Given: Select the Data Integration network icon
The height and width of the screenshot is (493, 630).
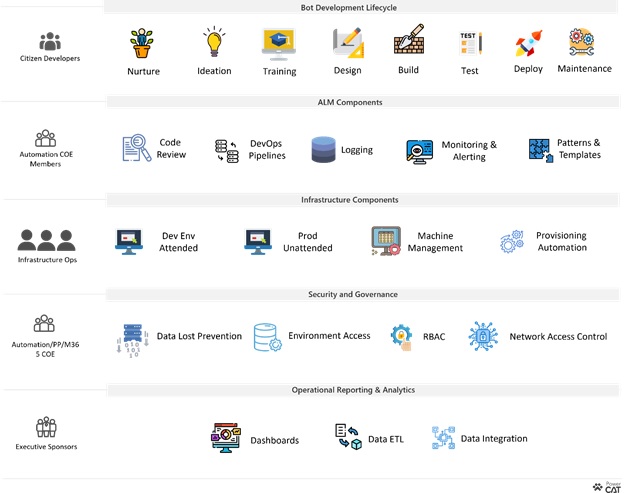Looking at the screenshot, I should 444,438.
